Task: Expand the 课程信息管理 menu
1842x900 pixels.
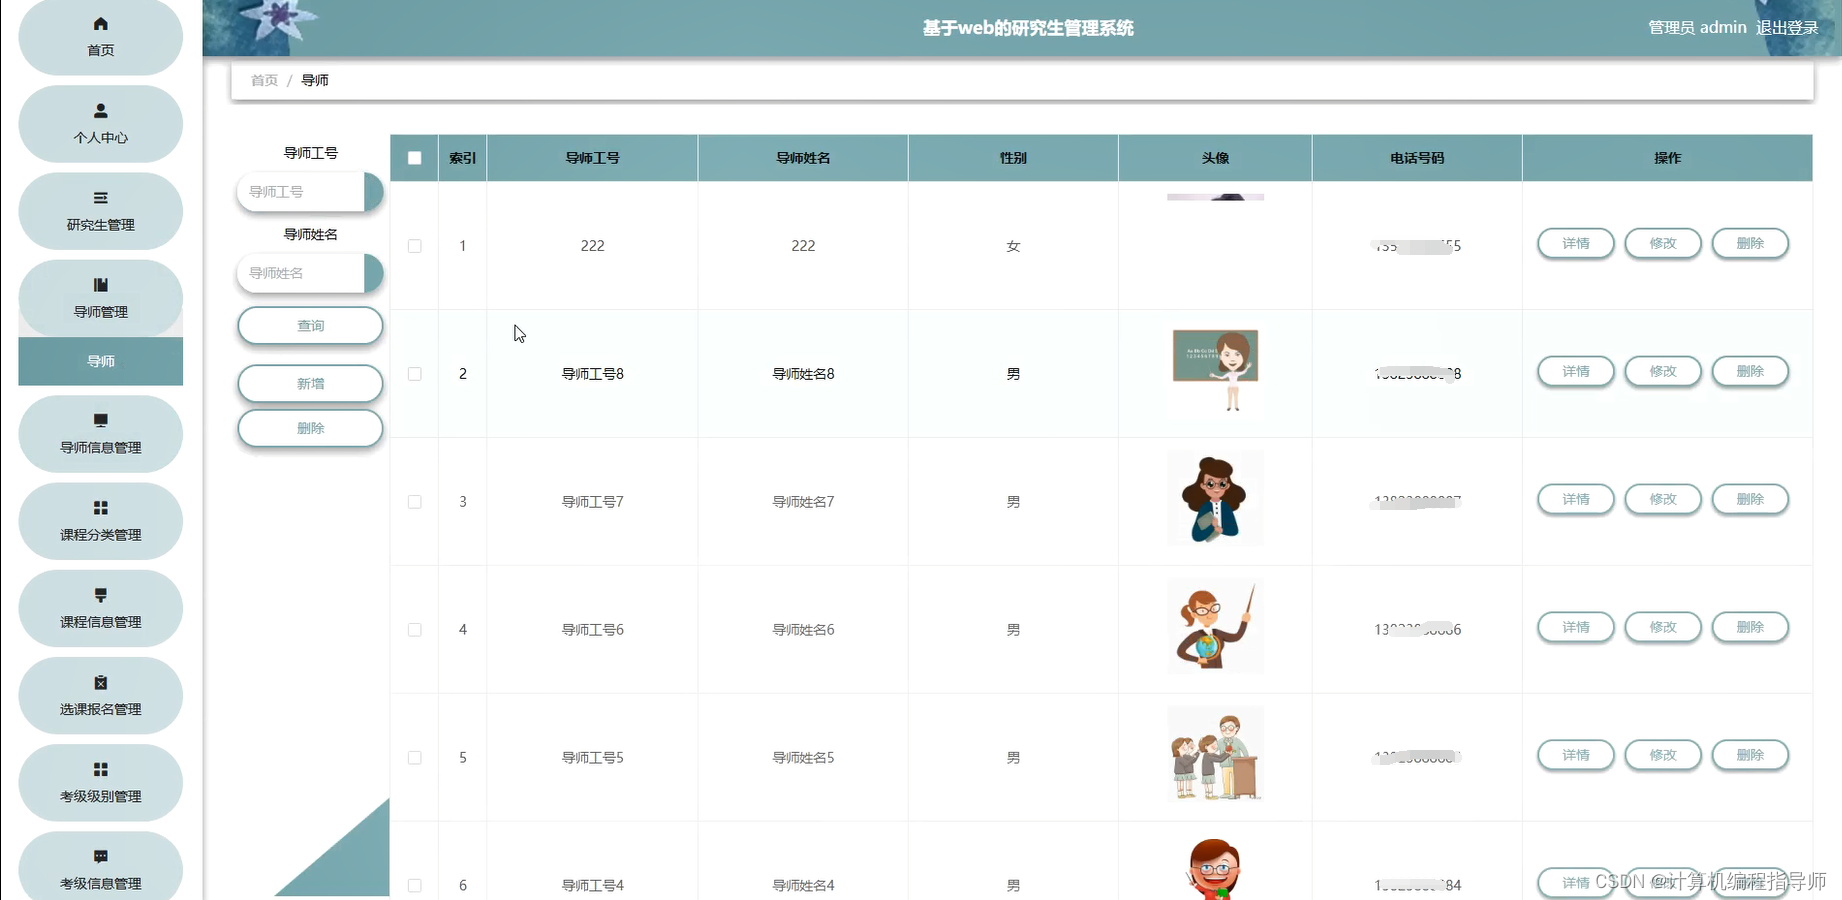Action: [100, 608]
